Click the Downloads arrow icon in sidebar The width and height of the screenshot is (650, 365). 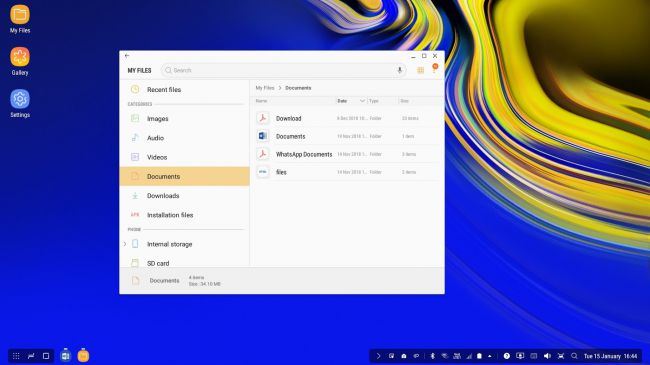[135, 196]
